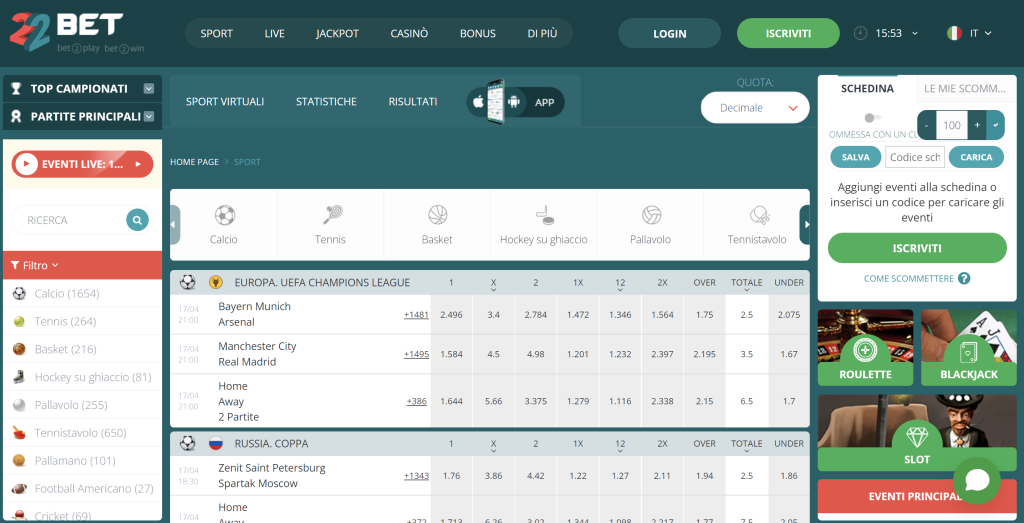
Task: Click the Home Page breadcrumb
Action: click(x=195, y=162)
